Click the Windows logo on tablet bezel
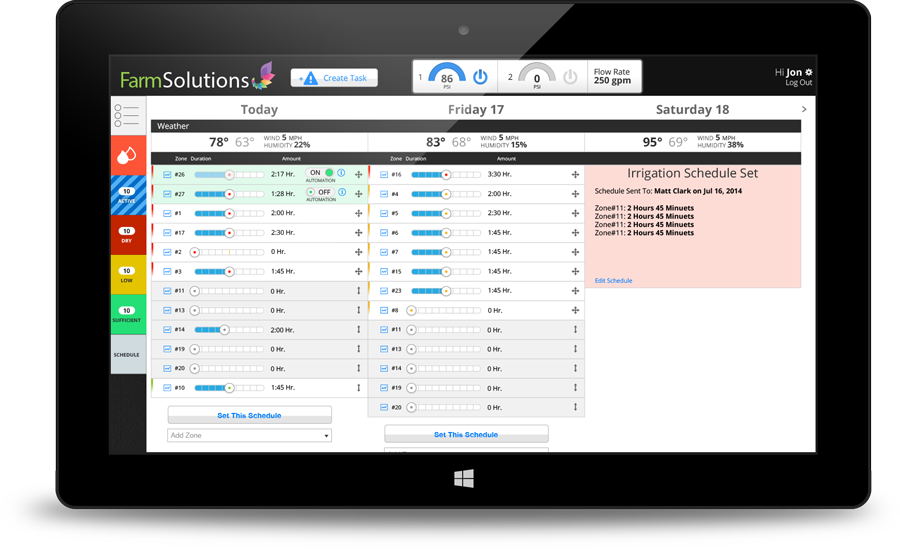This screenshot has height=549, width=900. coord(464,480)
